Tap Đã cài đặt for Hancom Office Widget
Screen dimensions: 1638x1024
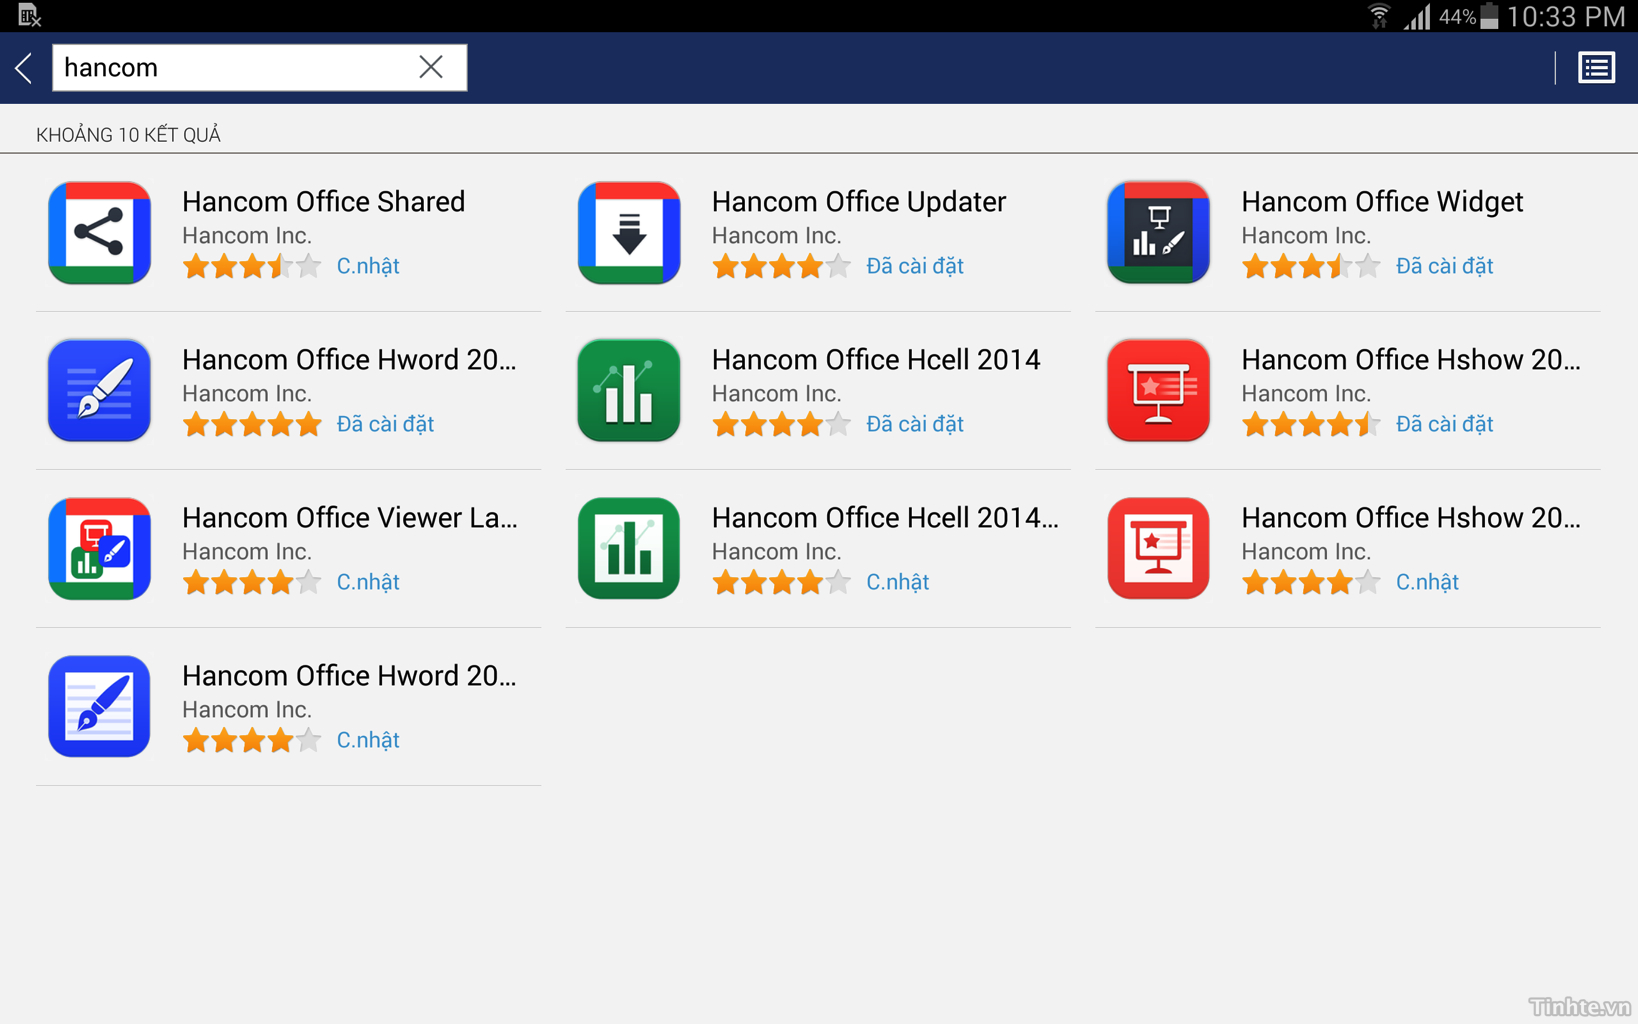click(1444, 266)
